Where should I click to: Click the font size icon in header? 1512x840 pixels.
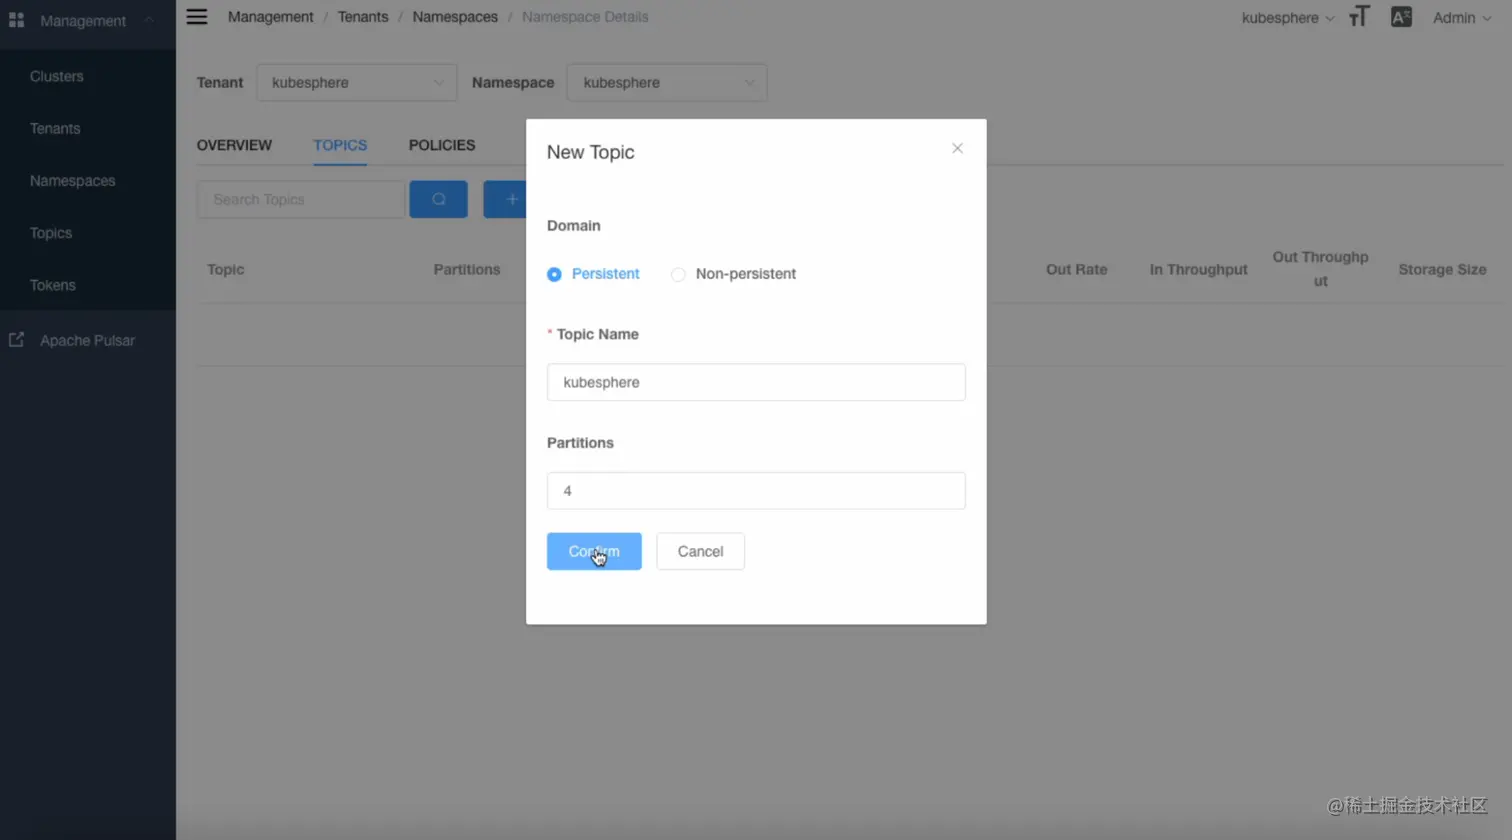coord(1359,17)
